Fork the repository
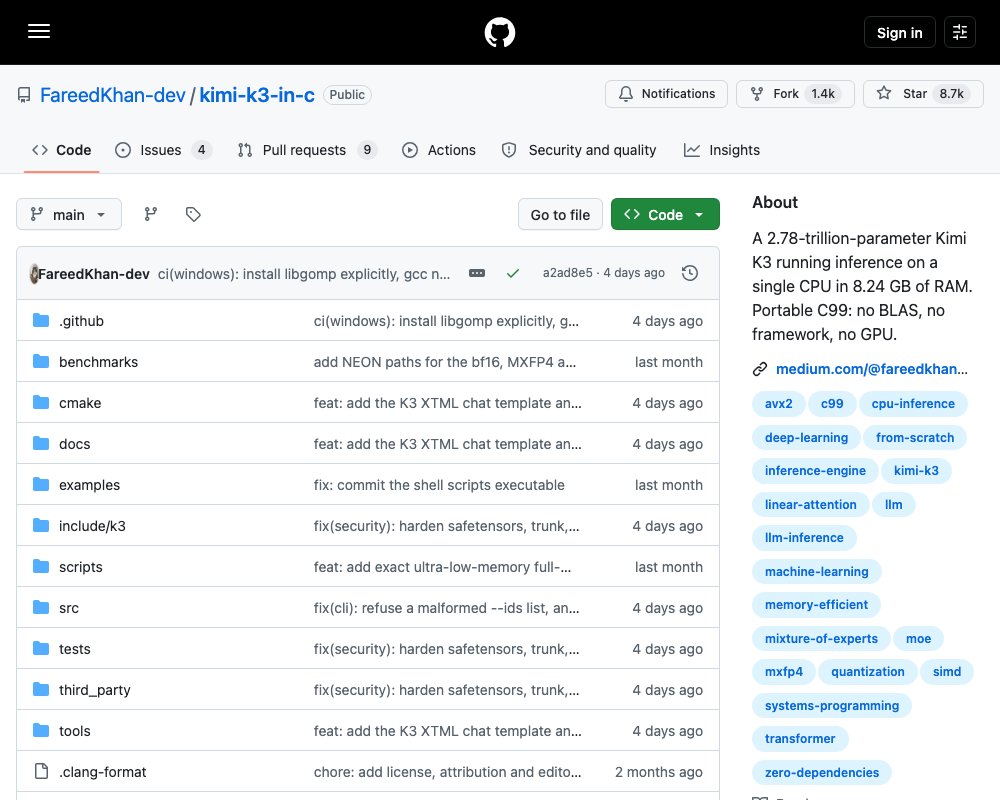This screenshot has width=1000, height=800. [x=795, y=94]
